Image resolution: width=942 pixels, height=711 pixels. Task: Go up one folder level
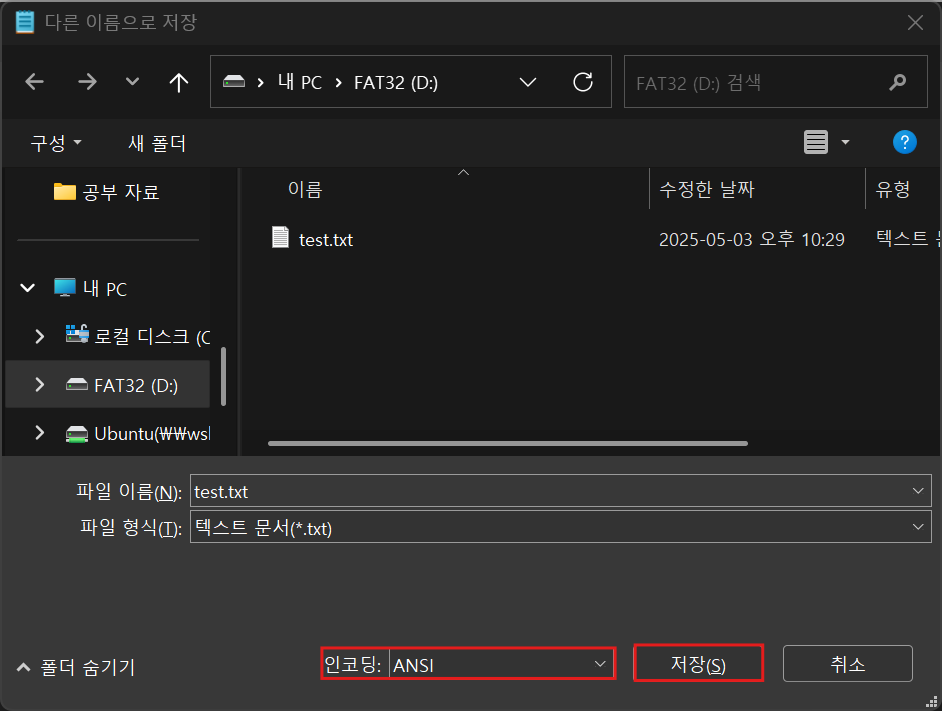(x=178, y=82)
